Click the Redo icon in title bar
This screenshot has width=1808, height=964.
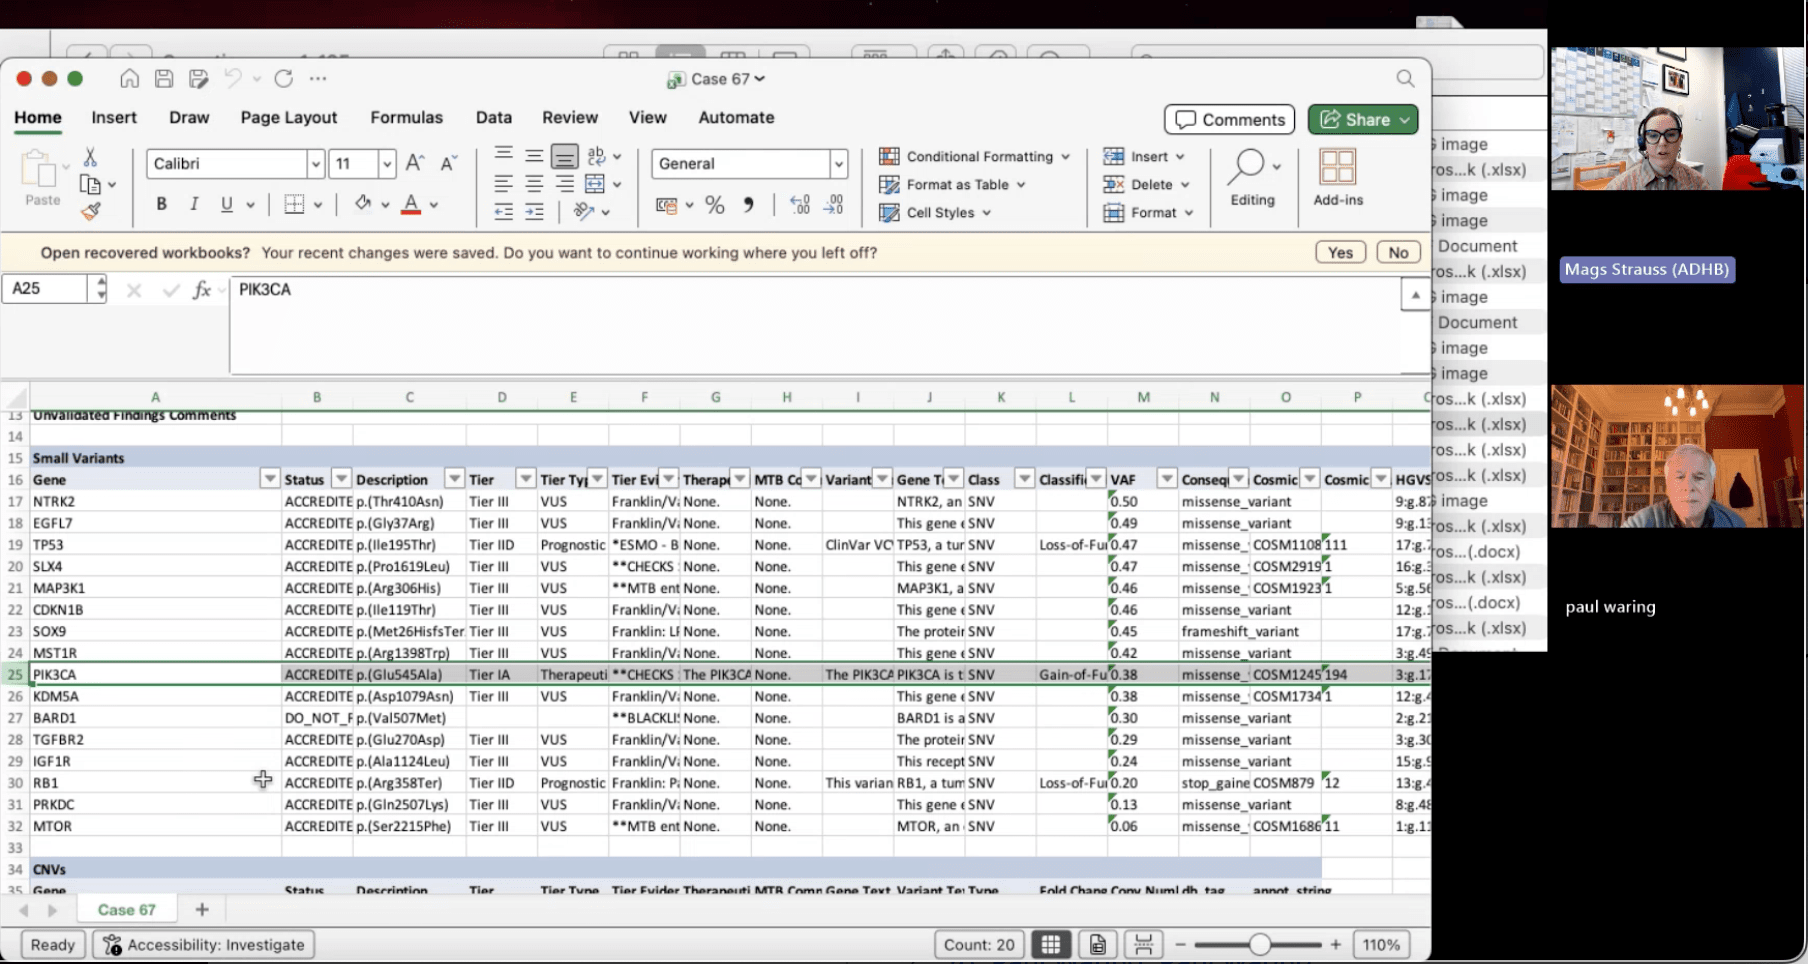[x=284, y=79]
